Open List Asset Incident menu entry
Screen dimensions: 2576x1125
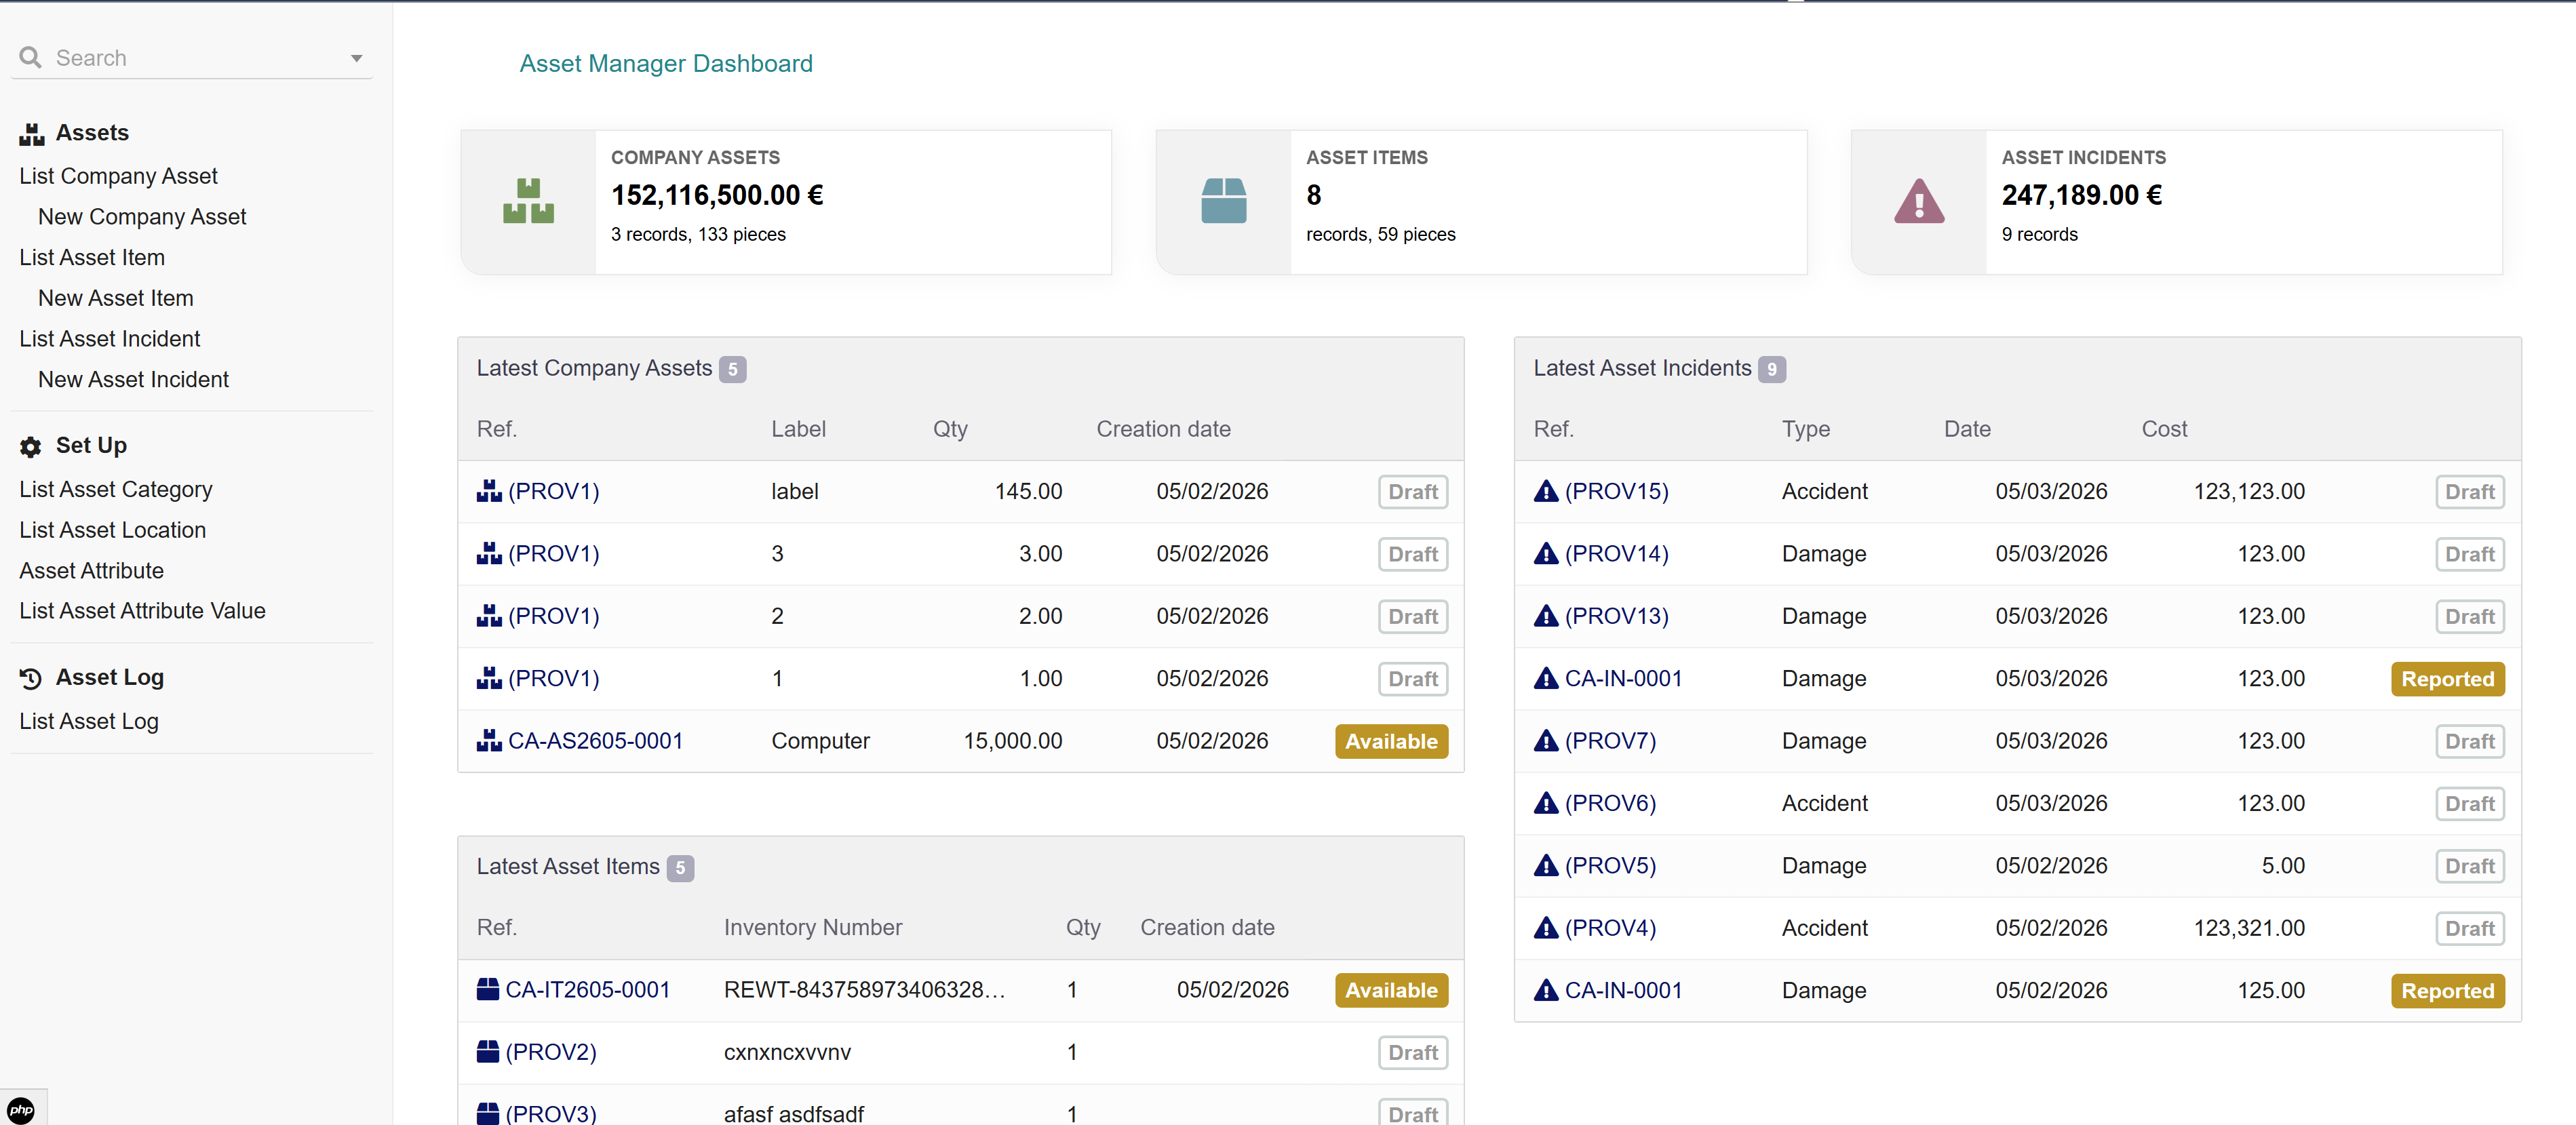click(x=110, y=339)
